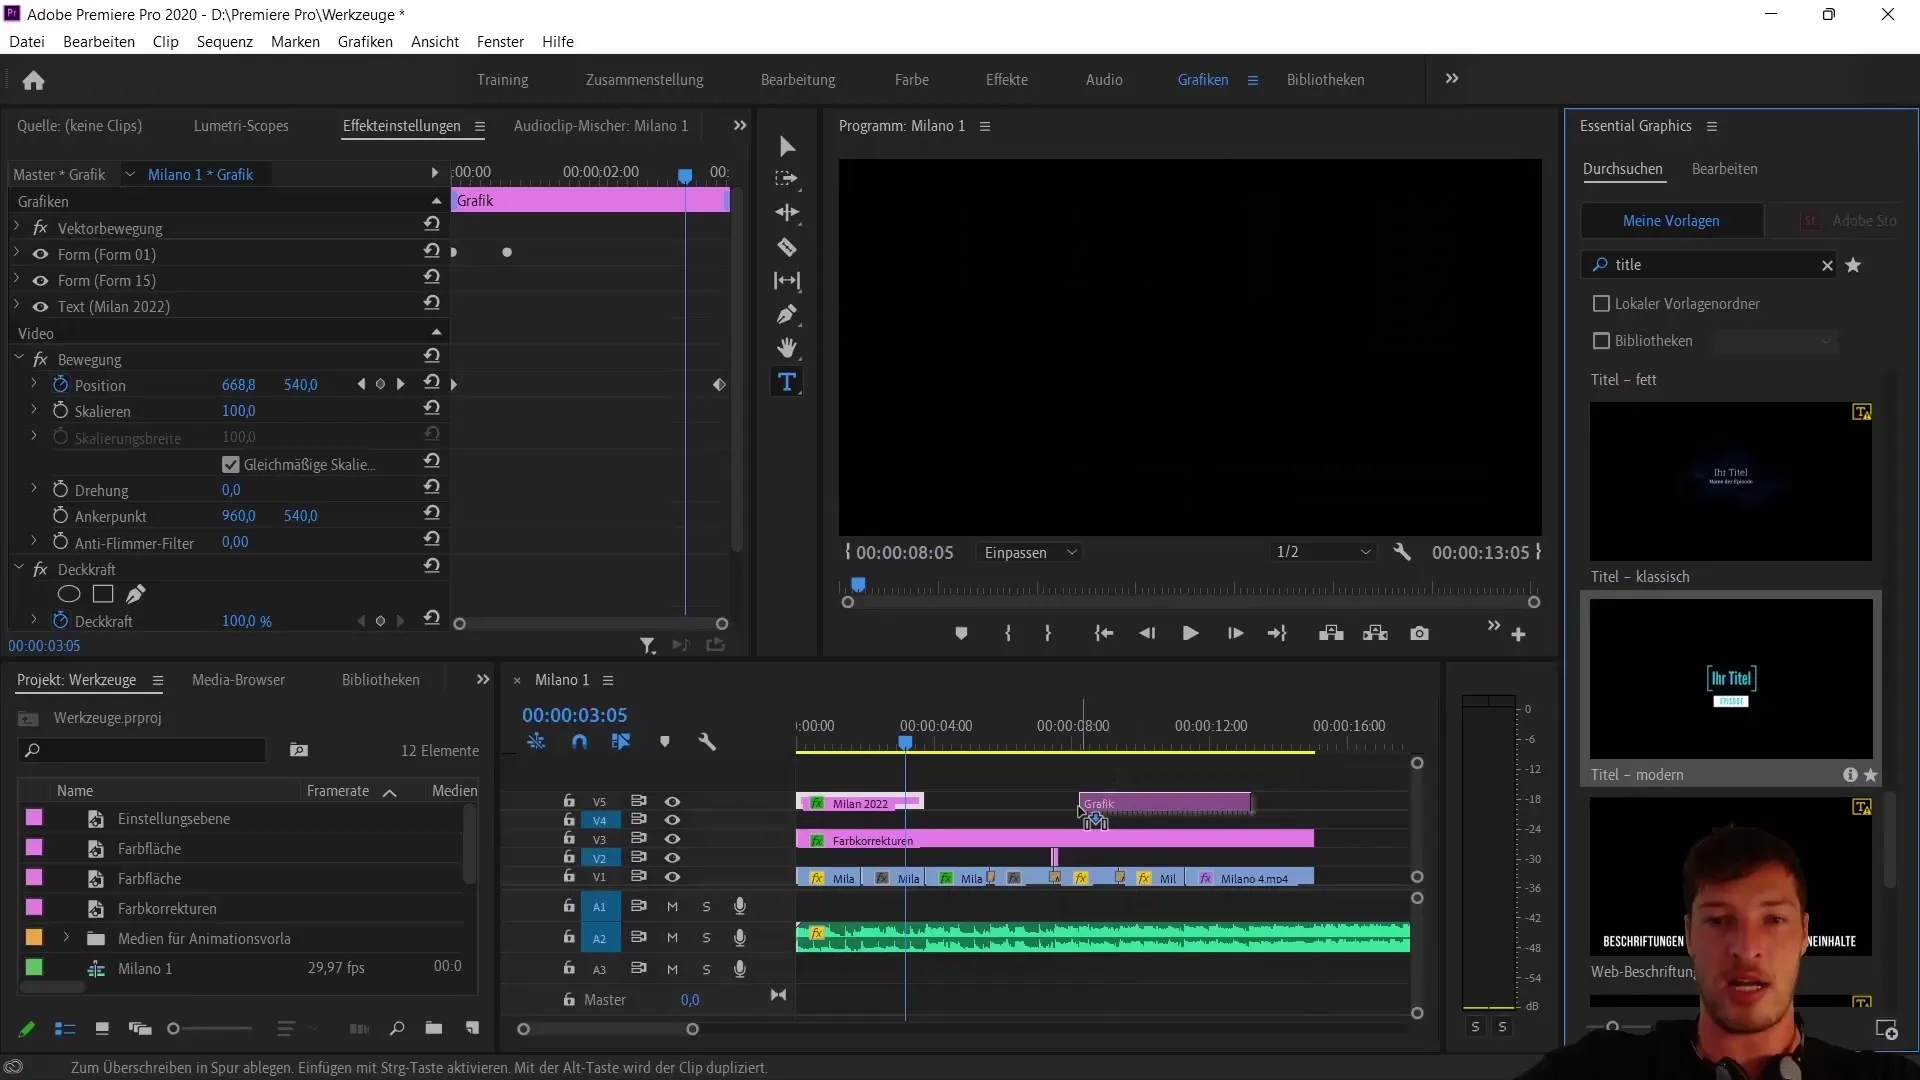The image size is (1920, 1080).
Task: Click the Extract edit button
Action: (x=1373, y=633)
